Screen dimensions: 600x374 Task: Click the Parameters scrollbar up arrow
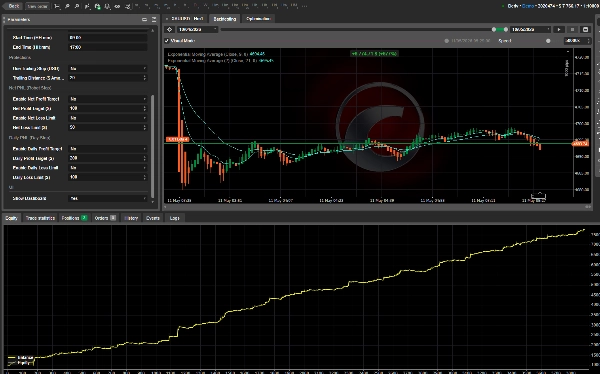[x=153, y=30]
